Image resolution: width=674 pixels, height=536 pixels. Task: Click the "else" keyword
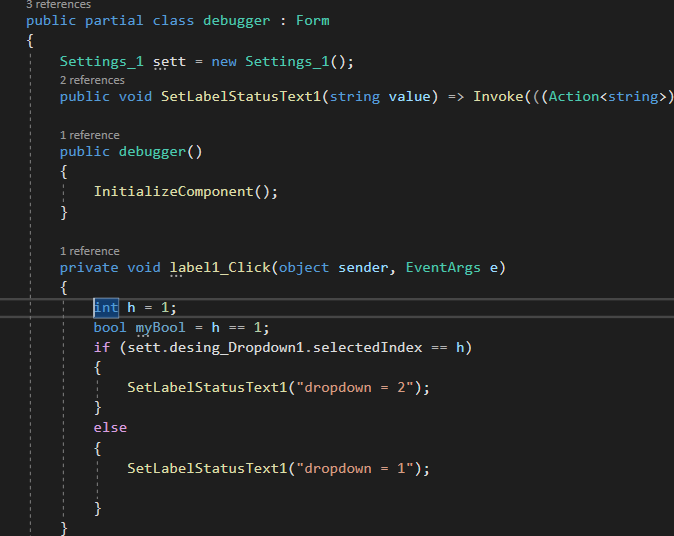tap(110, 428)
